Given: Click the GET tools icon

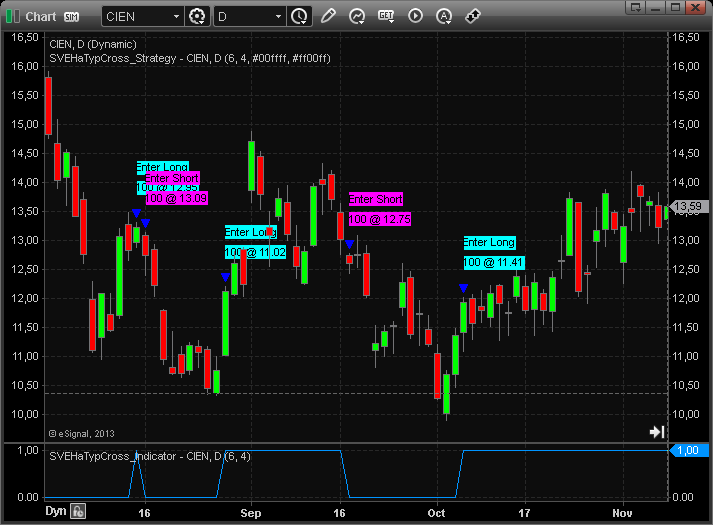Looking at the screenshot, I should [386, 16].
